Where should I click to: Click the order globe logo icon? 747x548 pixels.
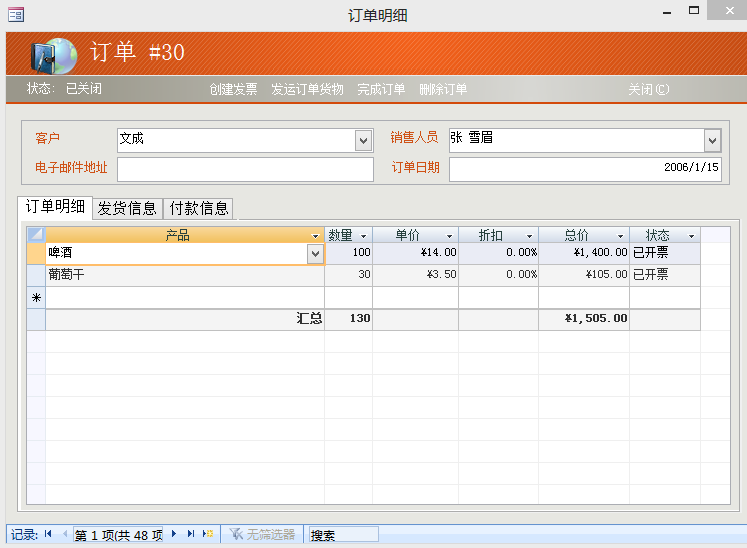54,56
